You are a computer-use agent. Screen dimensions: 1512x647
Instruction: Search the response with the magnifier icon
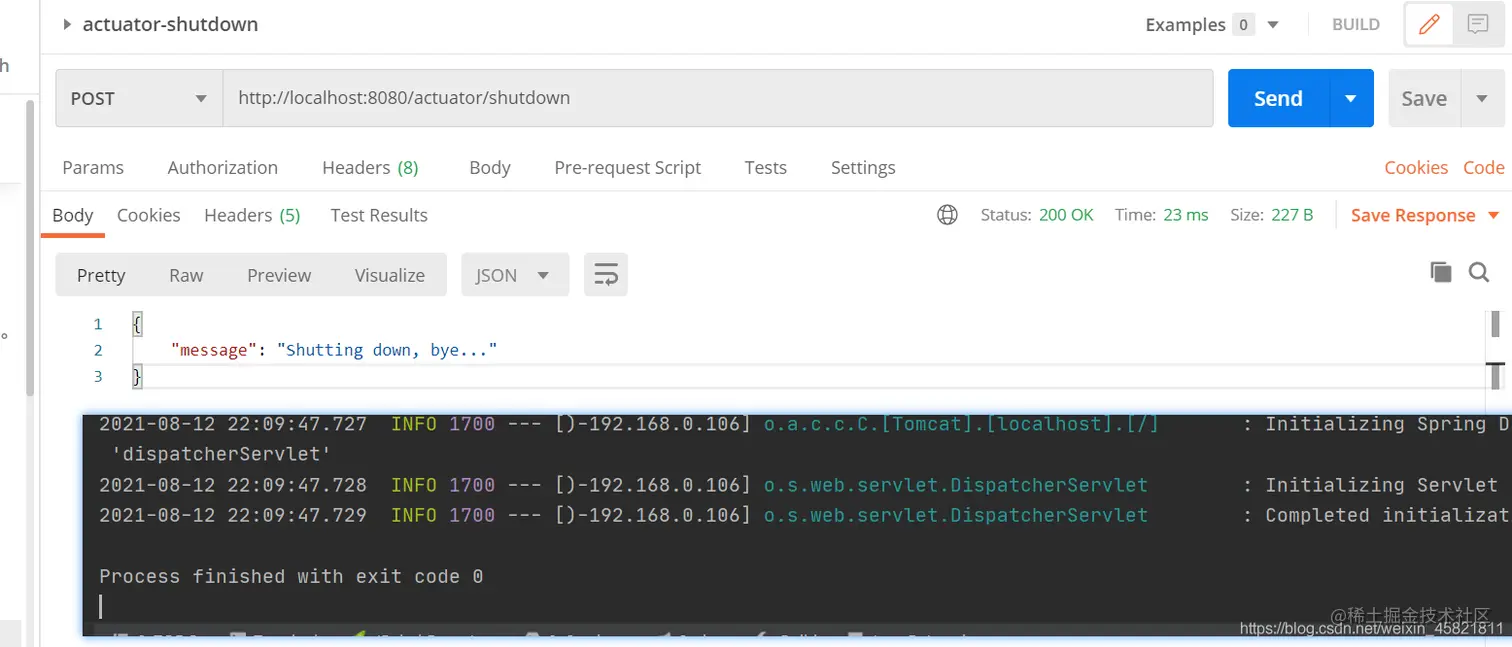point(1479,272)
